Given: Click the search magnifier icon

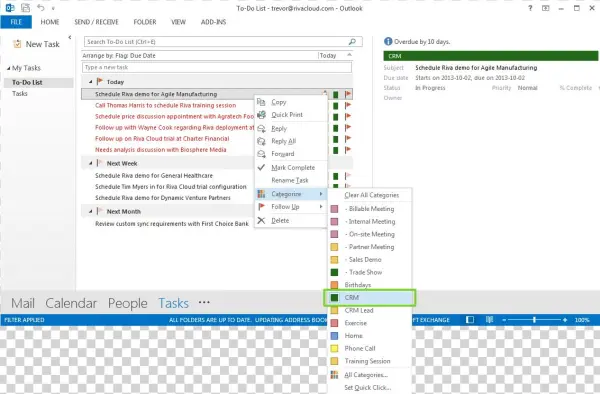Looking at the screenshot, I should coord(352,41).
